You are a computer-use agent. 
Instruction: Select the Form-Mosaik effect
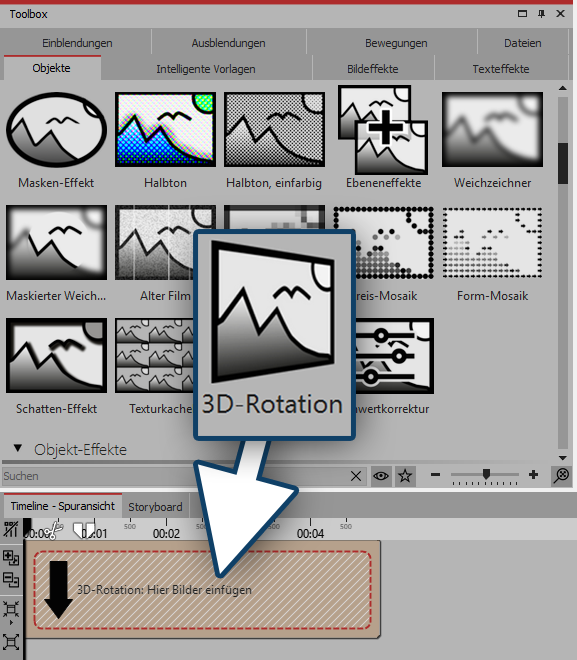(492, 242)
